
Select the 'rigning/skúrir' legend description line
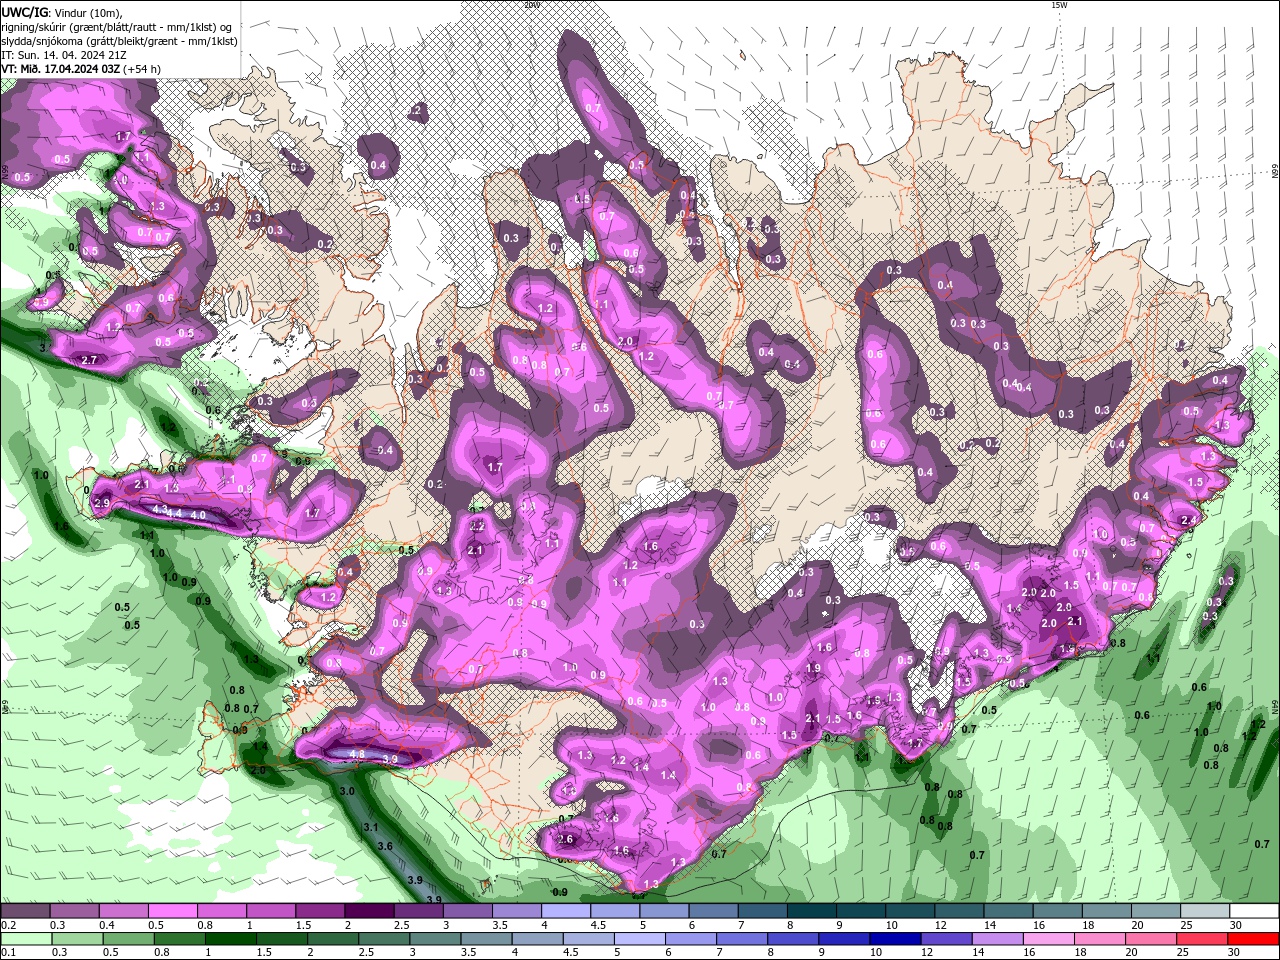point(118,26)
